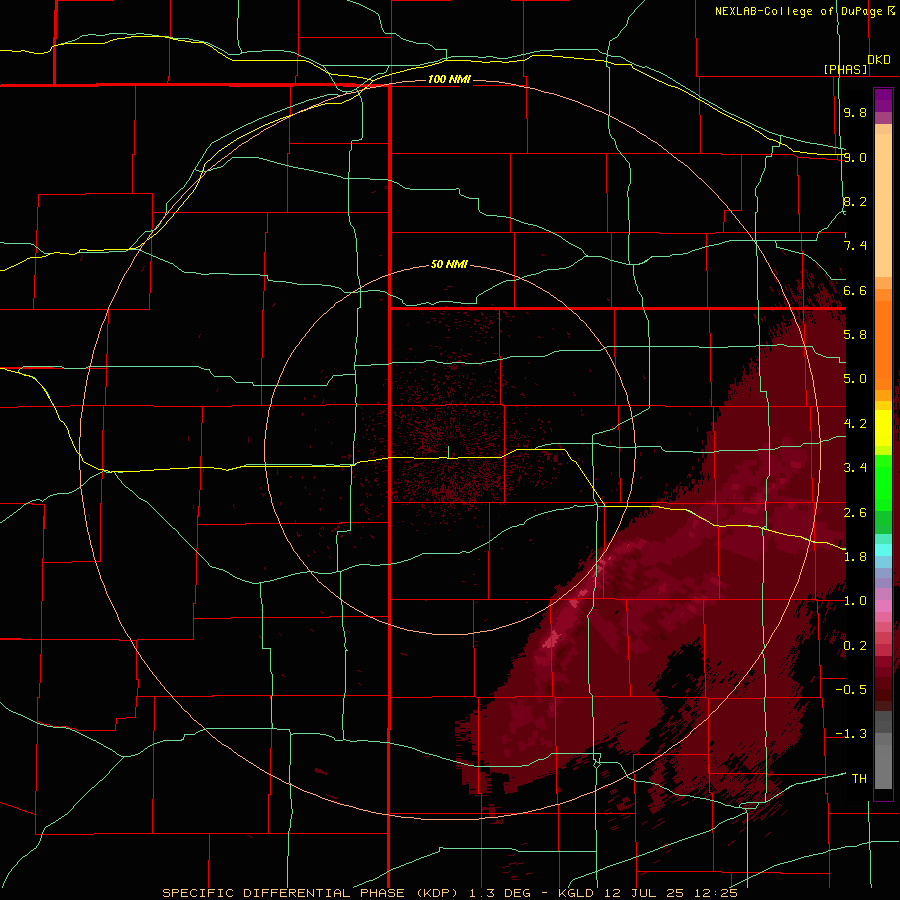
Task: Select the 1.8 legend value
Action: point(855,556)
